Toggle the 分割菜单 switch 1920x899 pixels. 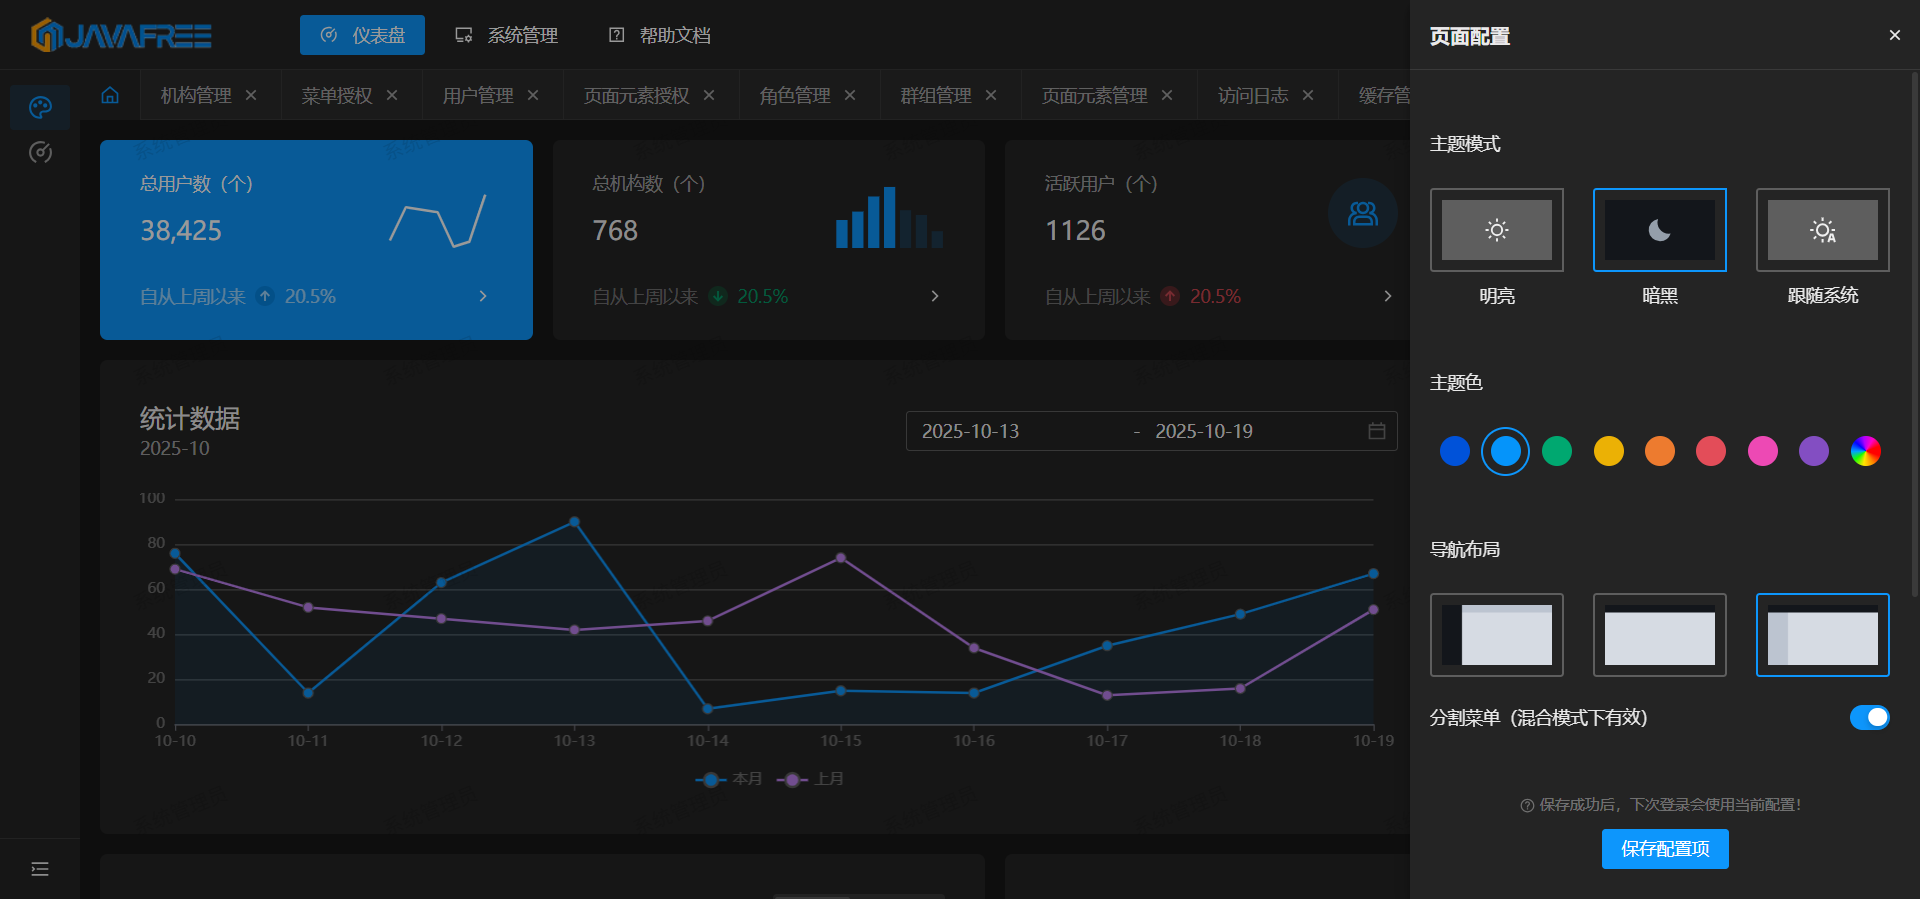(x=1869, y=717)
